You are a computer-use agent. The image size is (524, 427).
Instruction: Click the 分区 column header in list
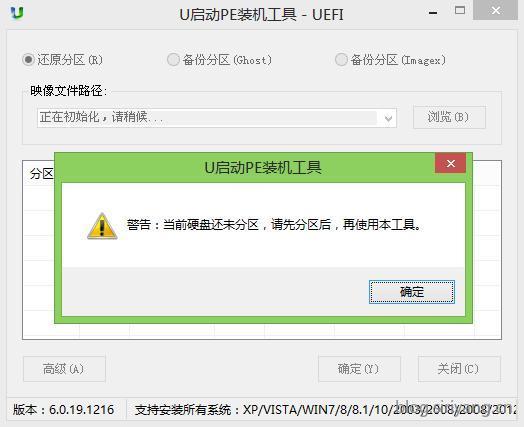click(x=41, y=174)
